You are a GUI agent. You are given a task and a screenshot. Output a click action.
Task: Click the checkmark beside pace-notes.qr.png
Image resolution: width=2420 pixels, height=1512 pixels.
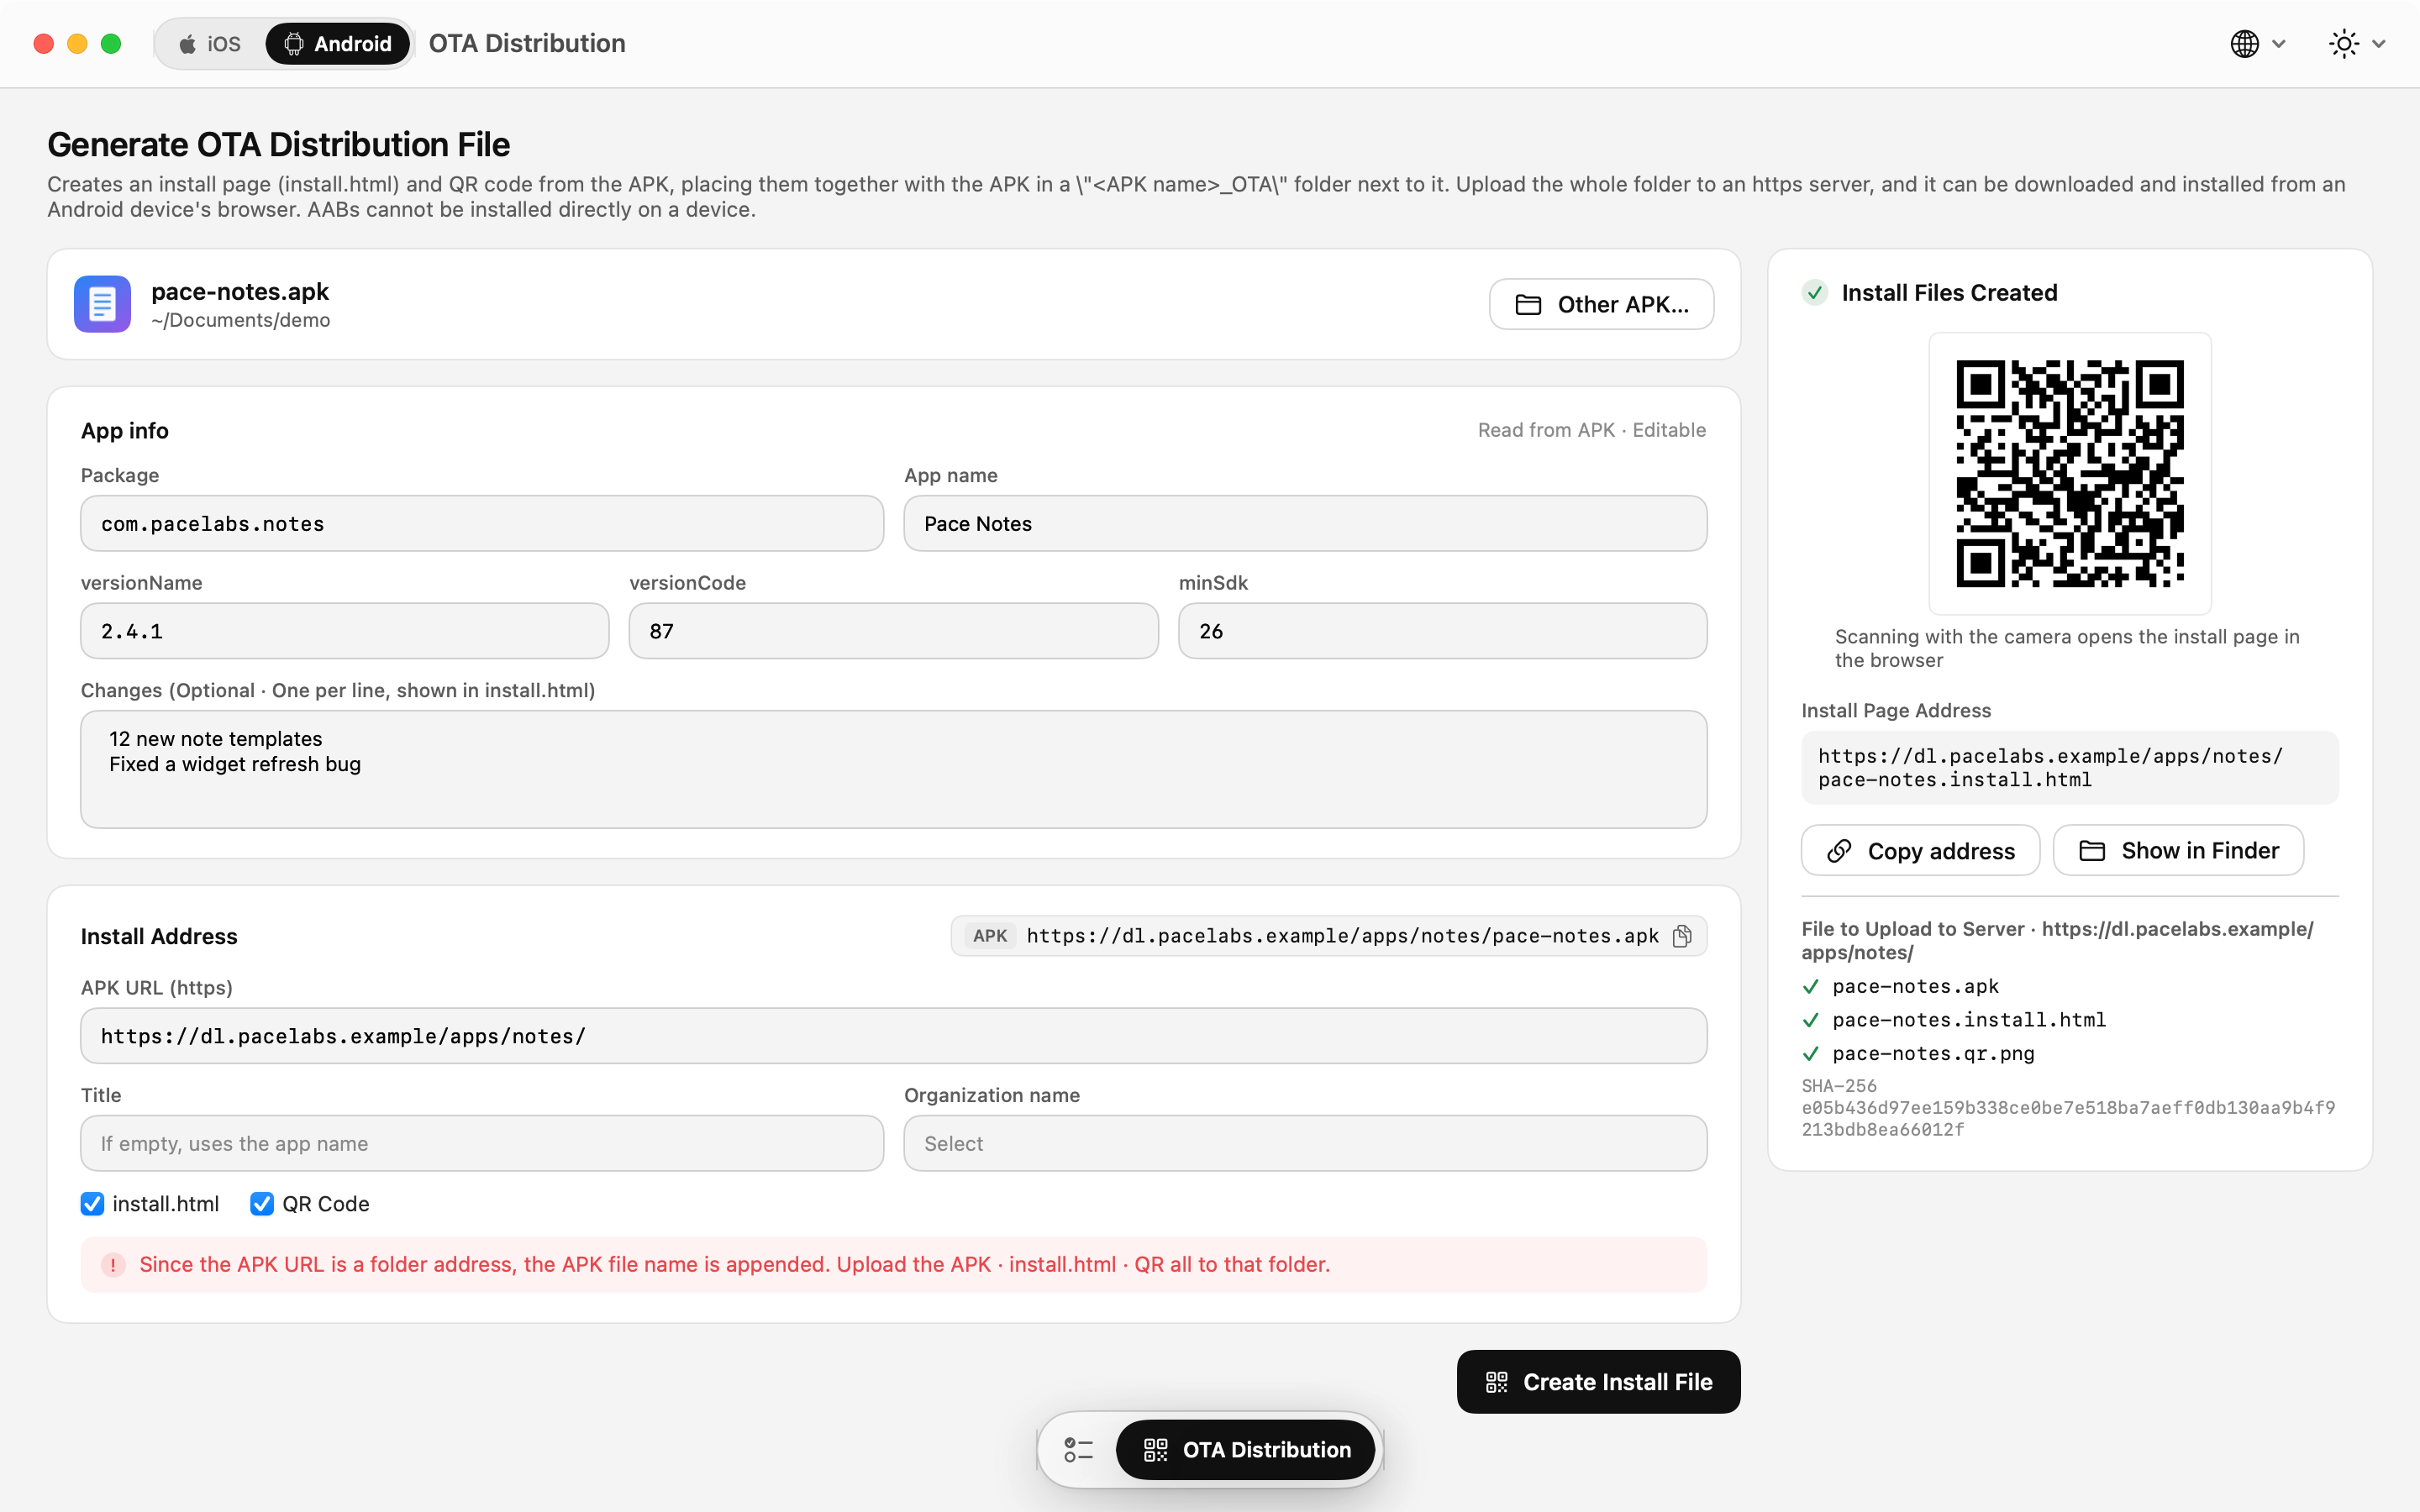1811,1054
